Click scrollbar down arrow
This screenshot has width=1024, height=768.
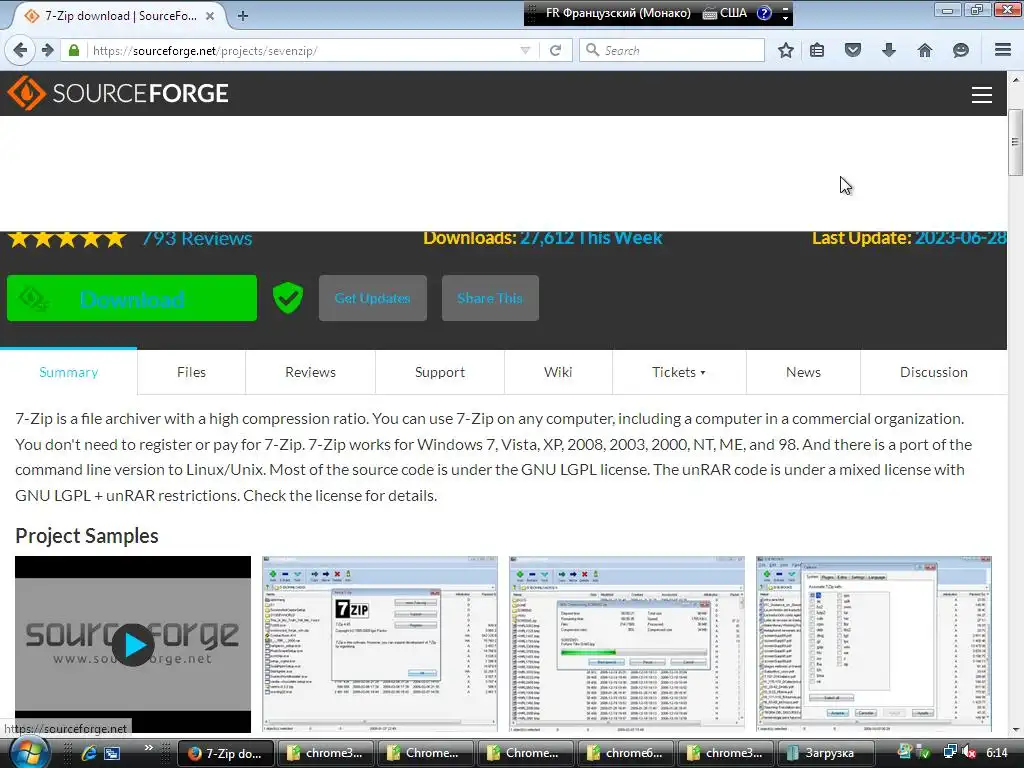(x=1016, y=729)
